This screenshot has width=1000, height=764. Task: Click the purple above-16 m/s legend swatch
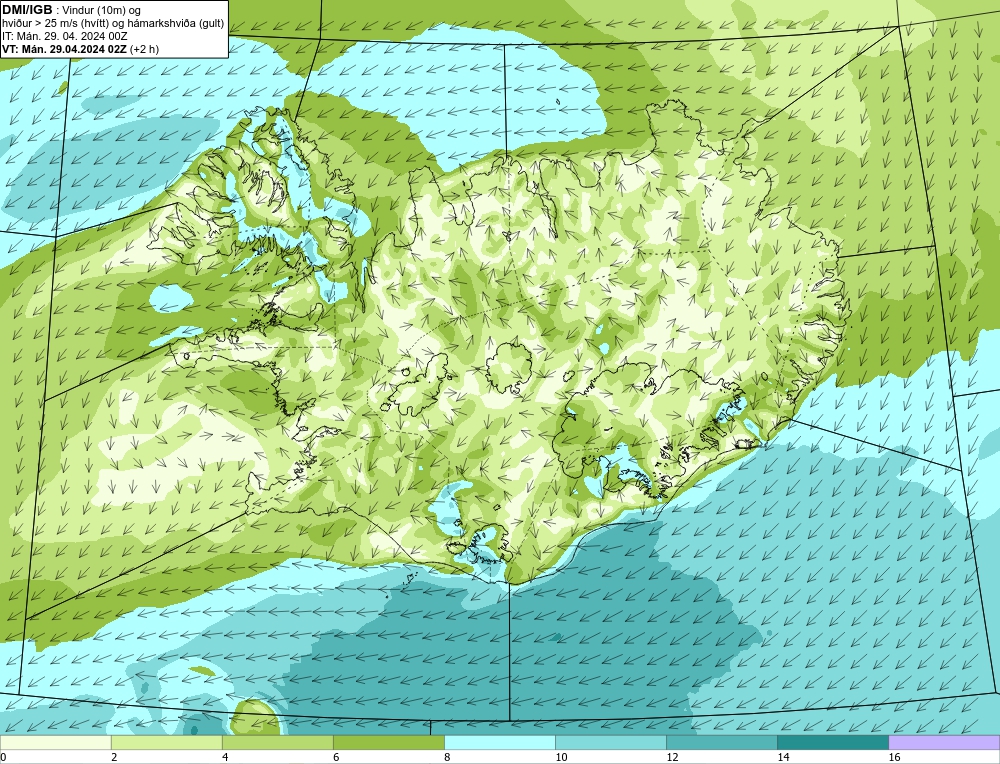pyautogui.click(x=944, y=742)
